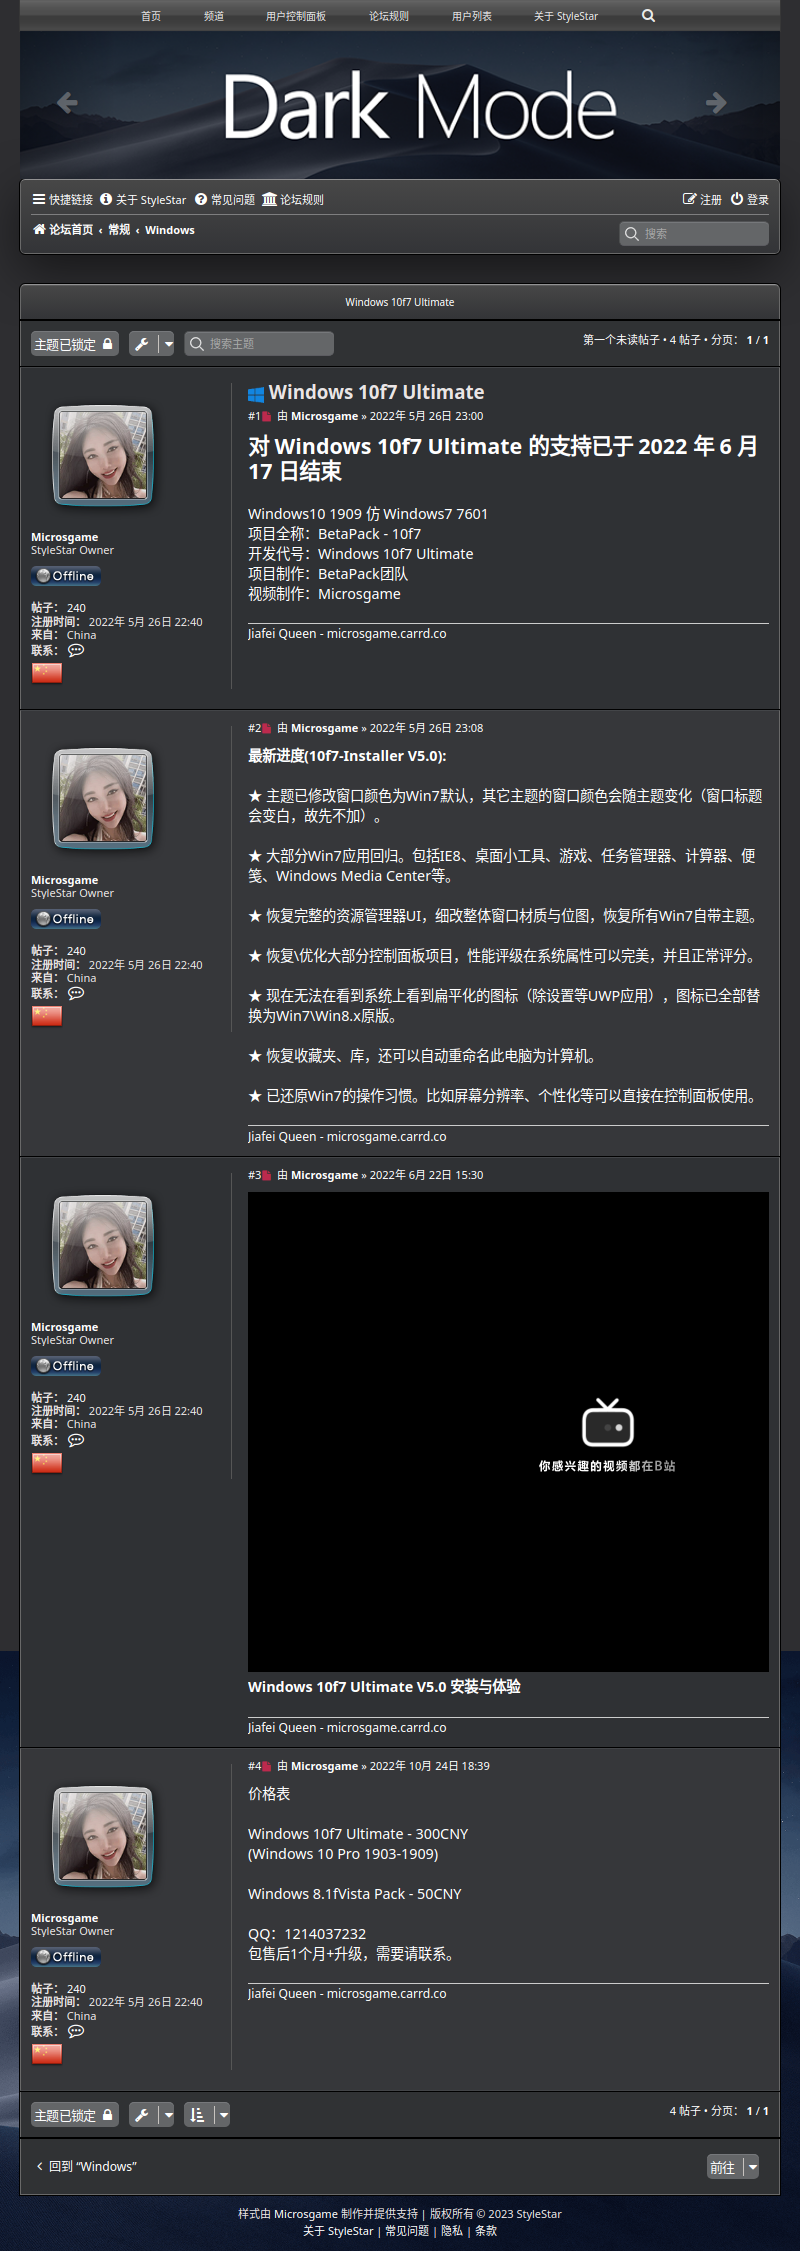
Task: Click the Windows 10f7 Ultimate topic header bar title
Action: (400, 302)
